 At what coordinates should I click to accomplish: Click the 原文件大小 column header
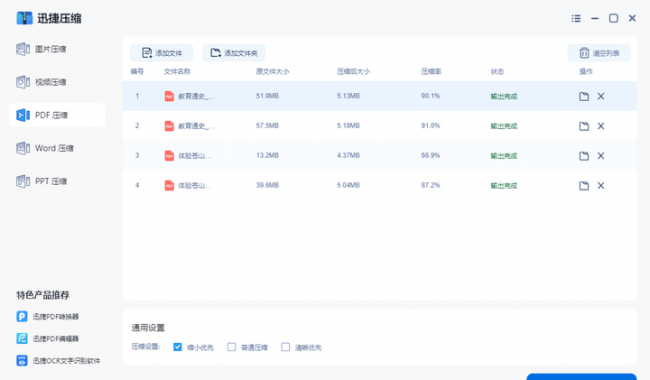tap(272, 72)
